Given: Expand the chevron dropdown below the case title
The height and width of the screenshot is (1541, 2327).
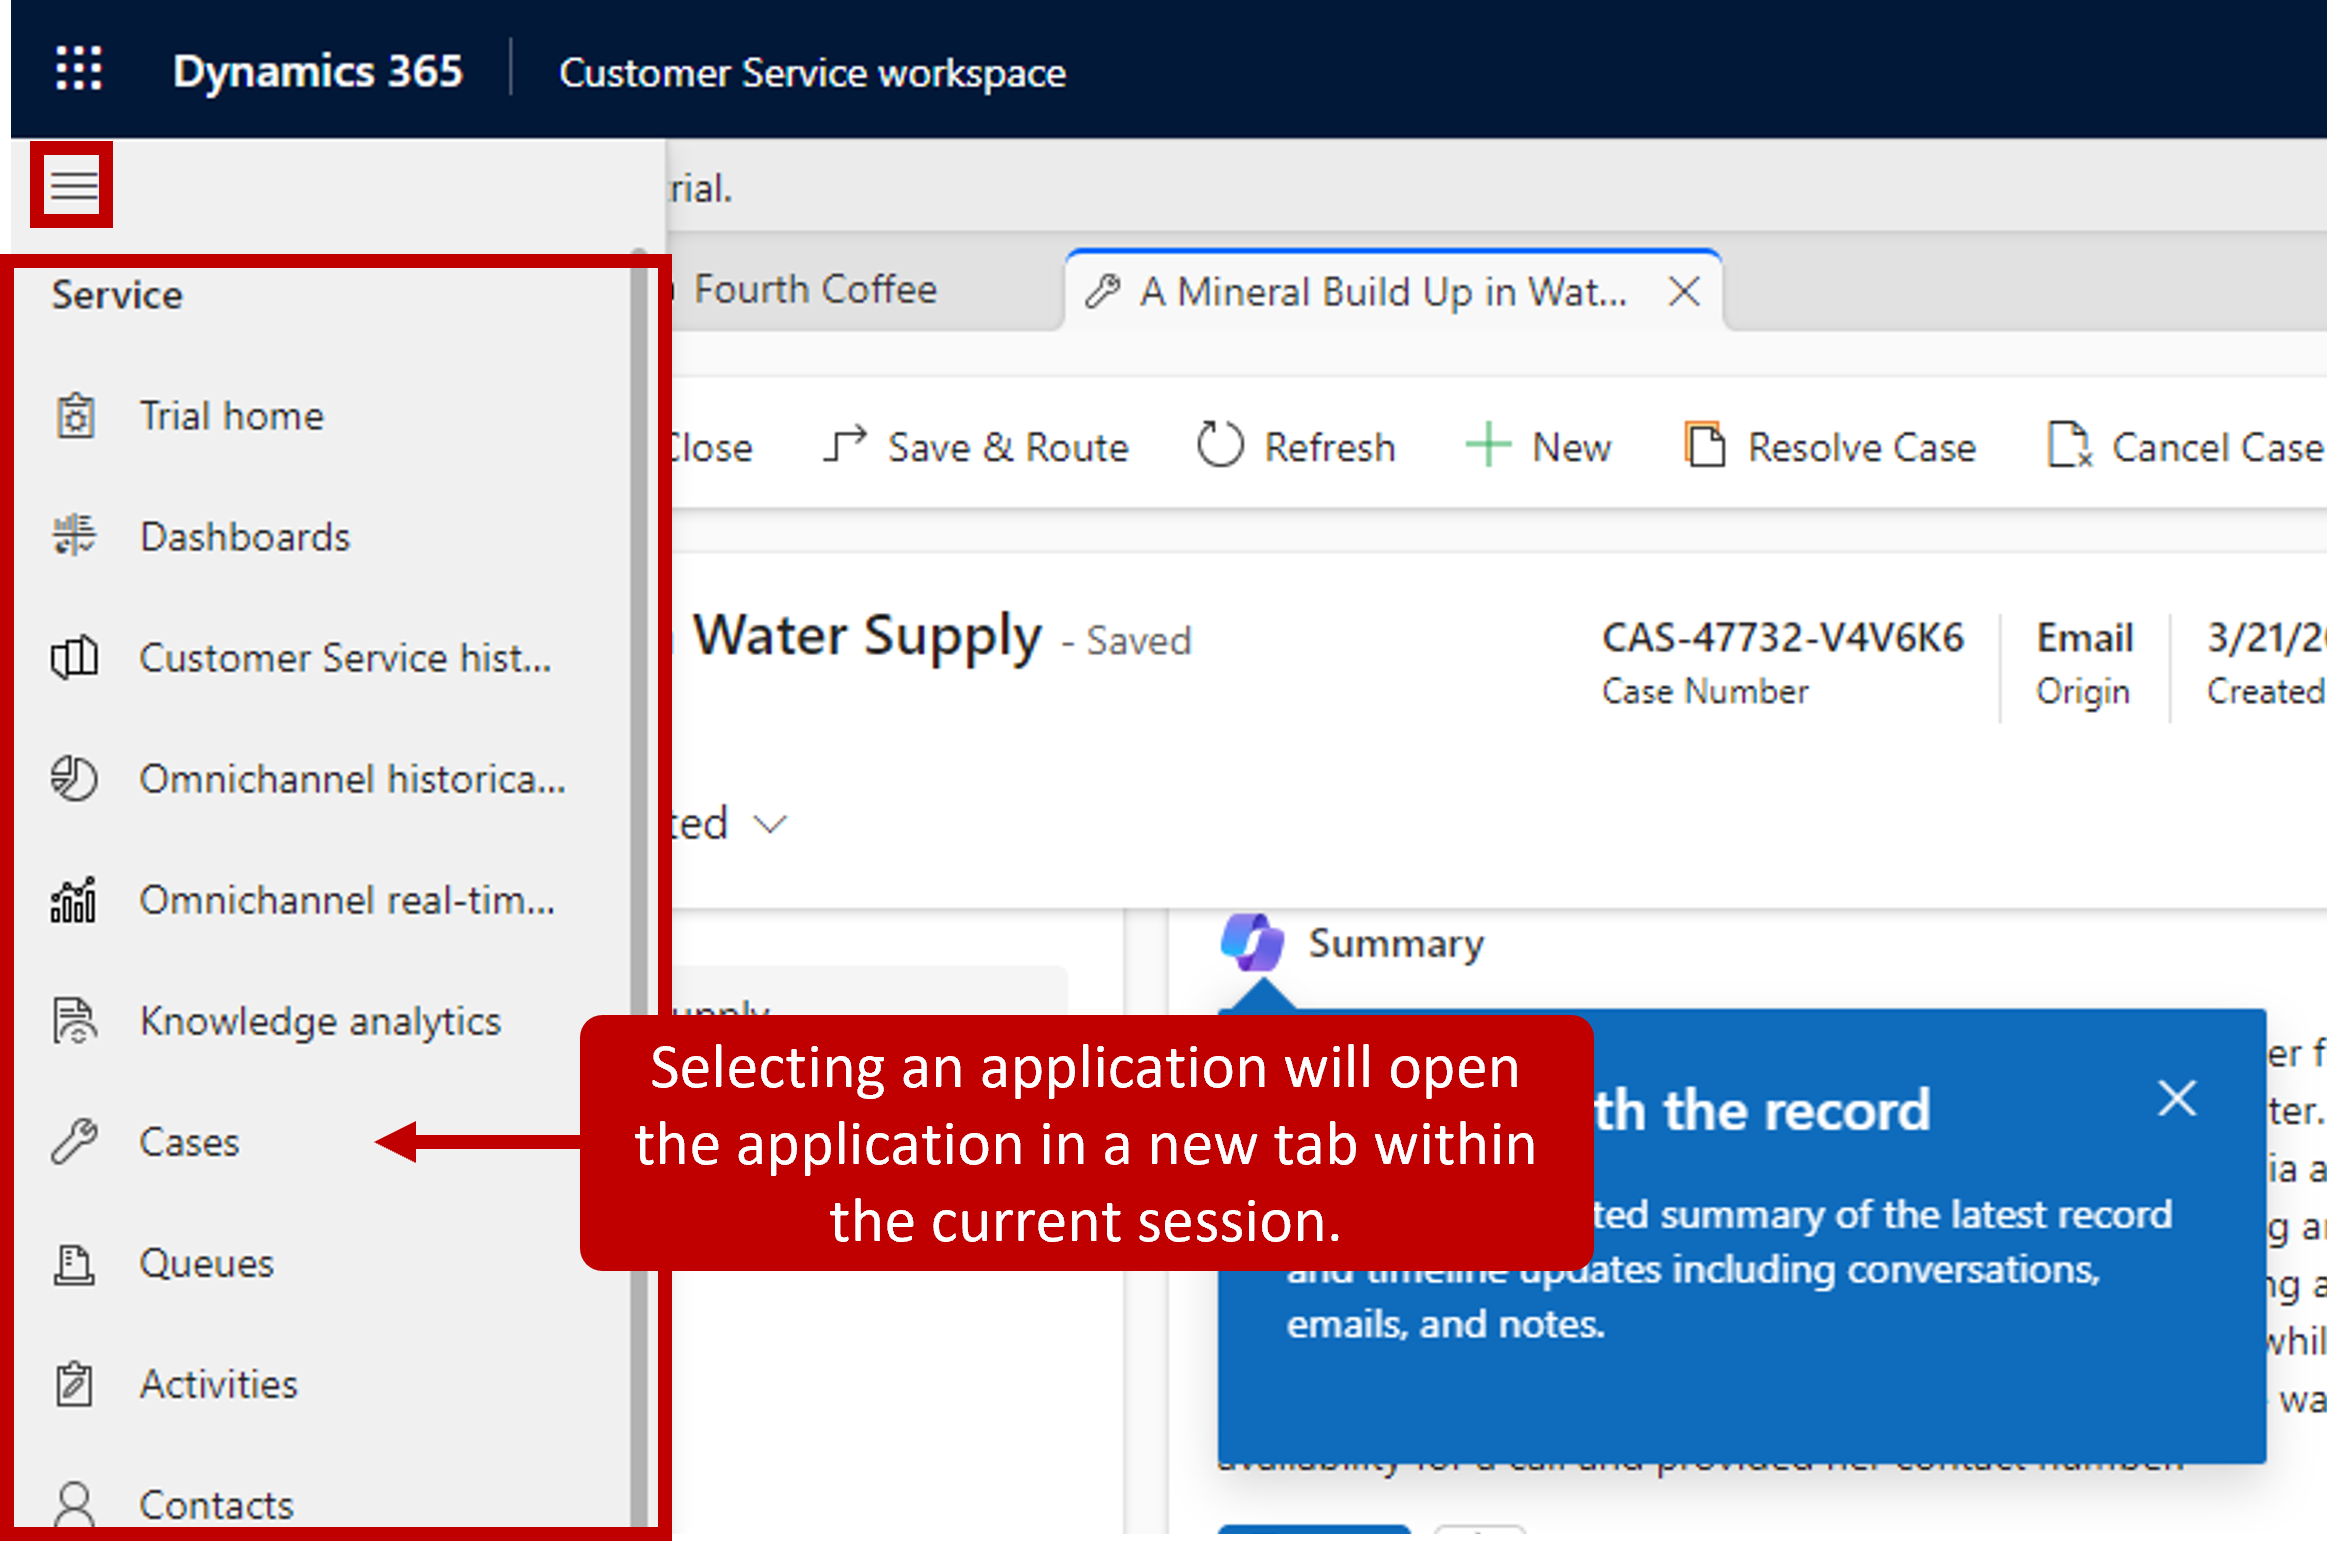Looking at the screenshot, I should 770,824.
